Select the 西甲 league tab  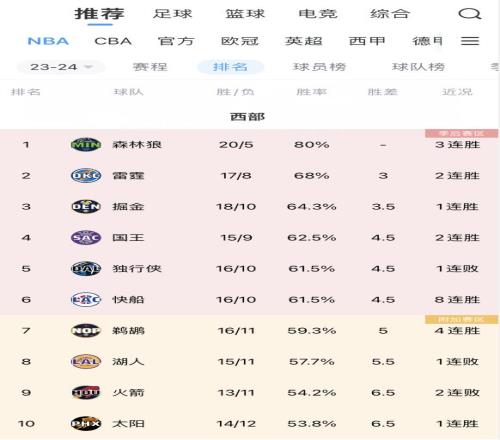(x=367, y=41)
